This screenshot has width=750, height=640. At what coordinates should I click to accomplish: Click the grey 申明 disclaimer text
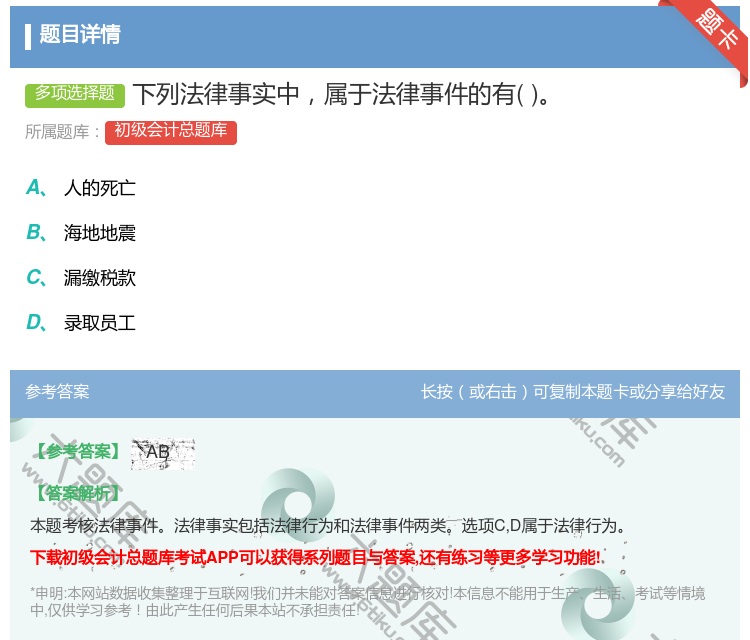pos(367,602)
